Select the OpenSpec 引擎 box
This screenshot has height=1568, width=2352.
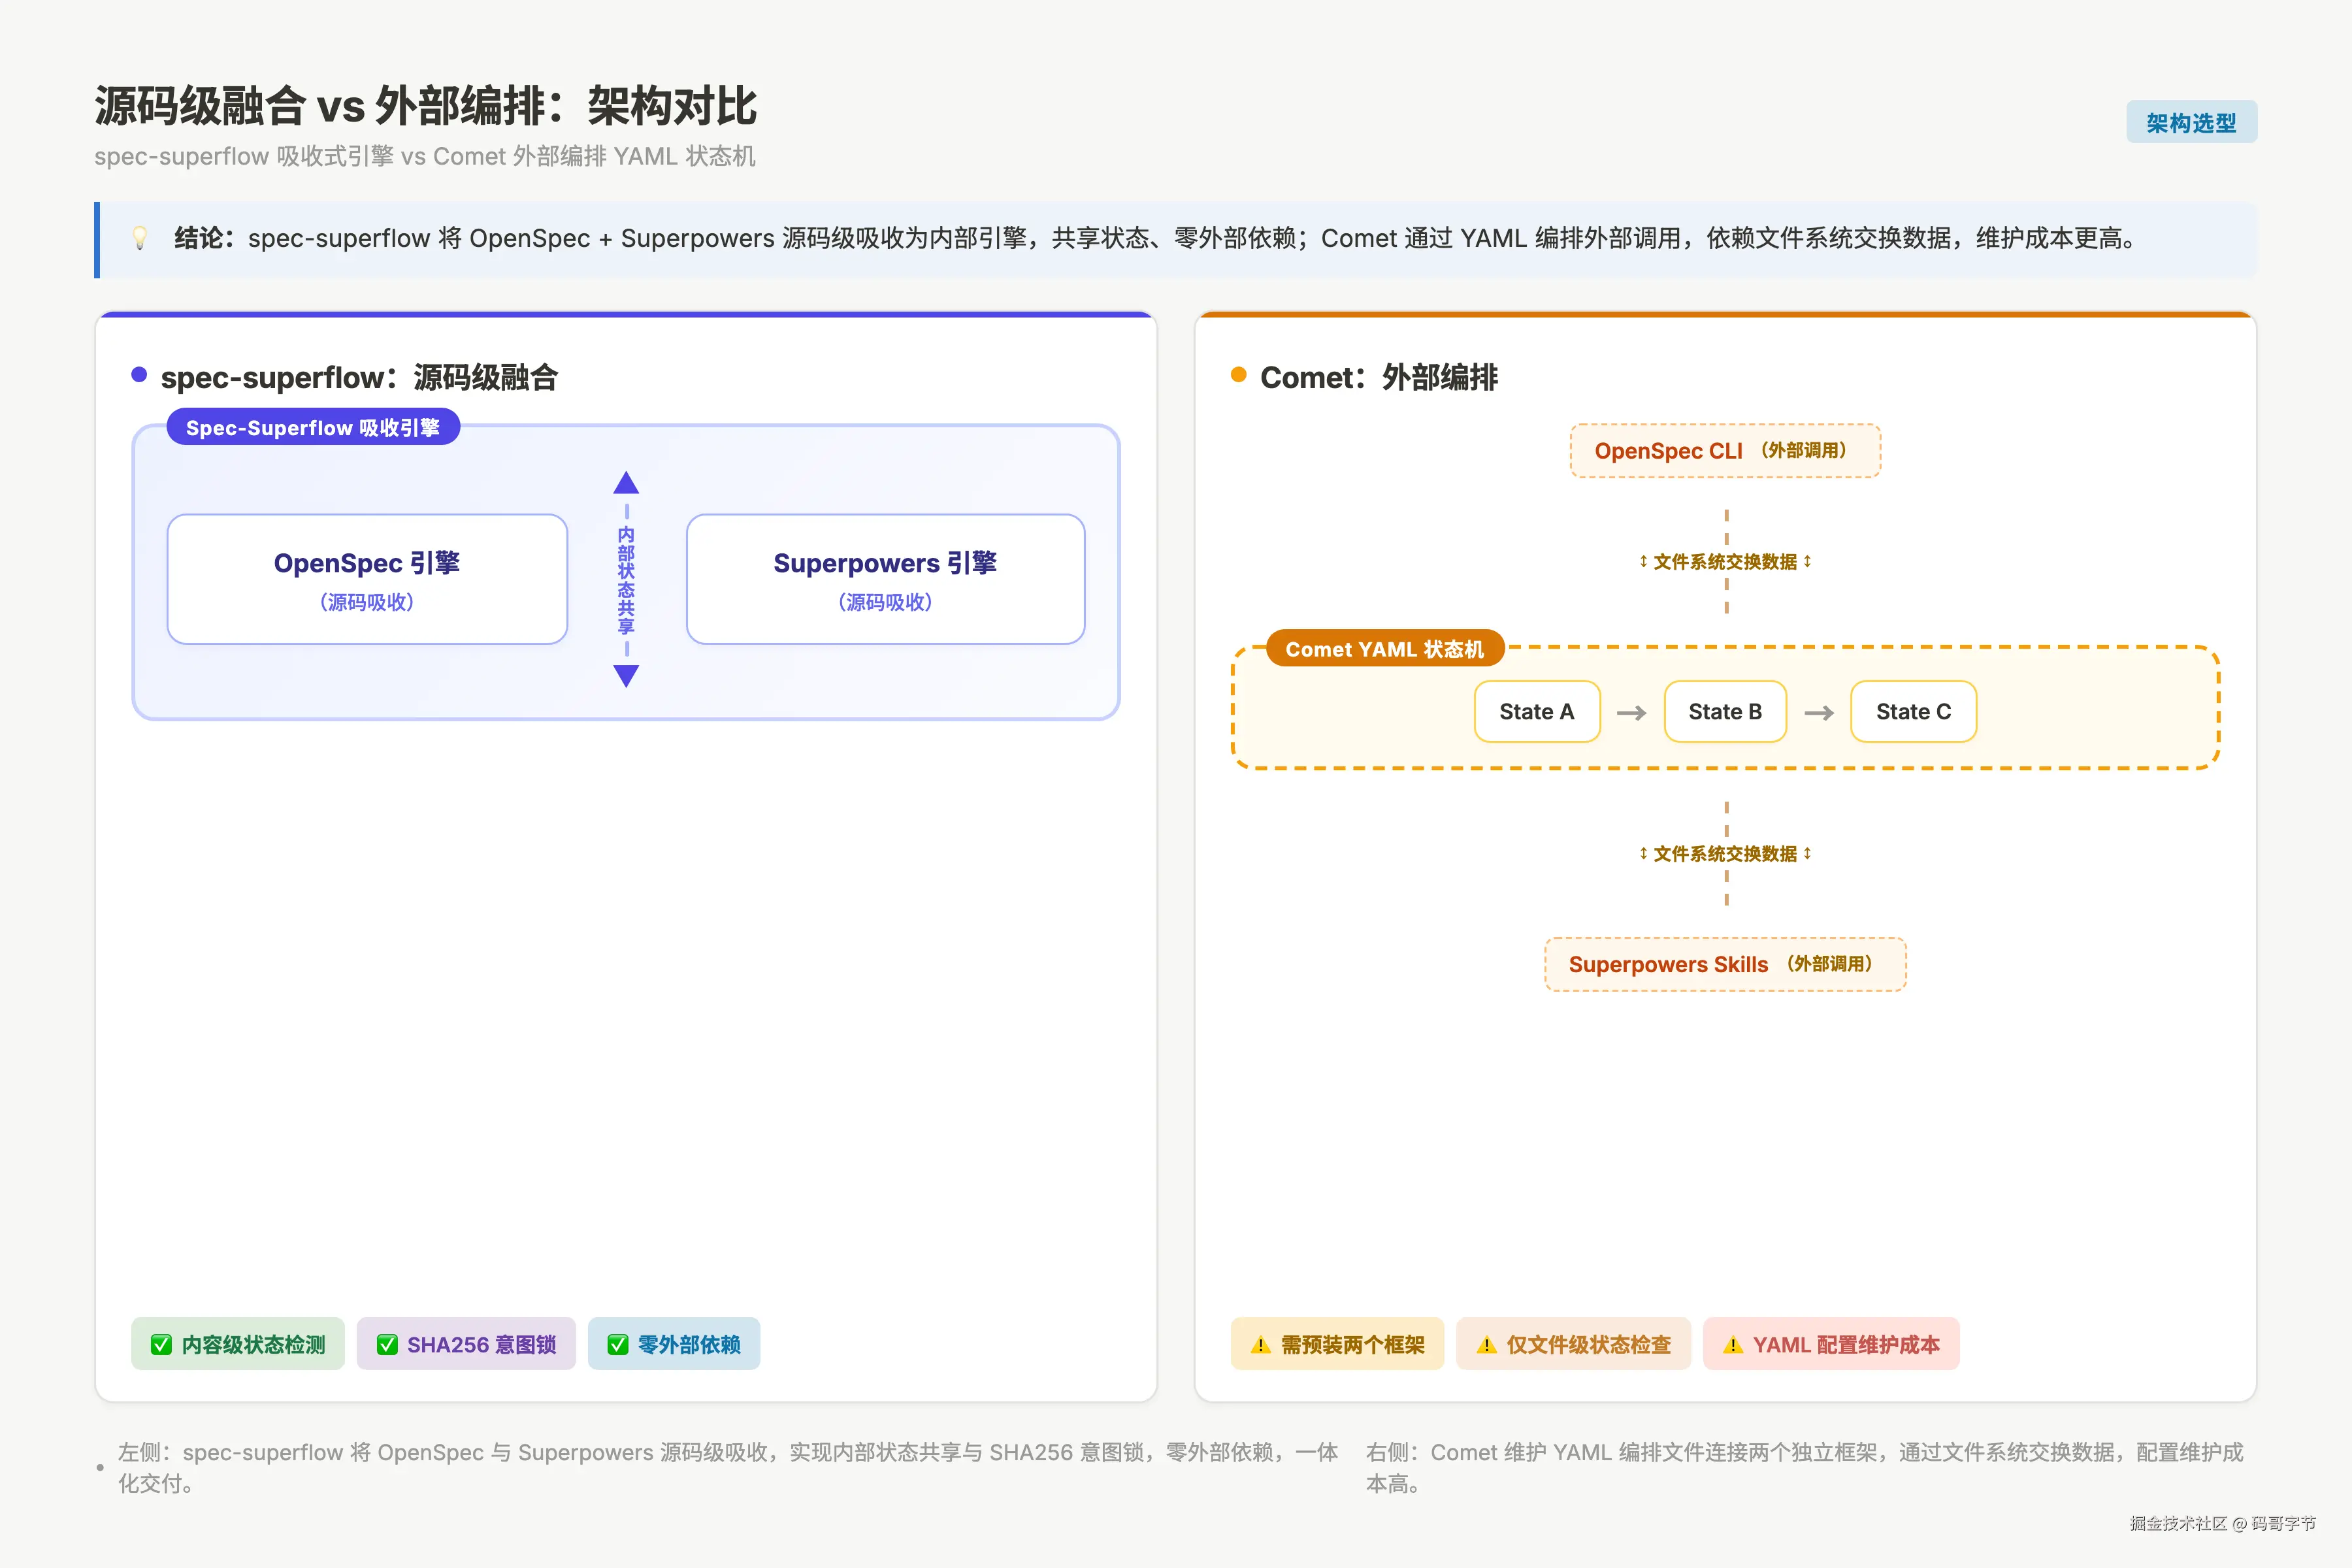367,579
